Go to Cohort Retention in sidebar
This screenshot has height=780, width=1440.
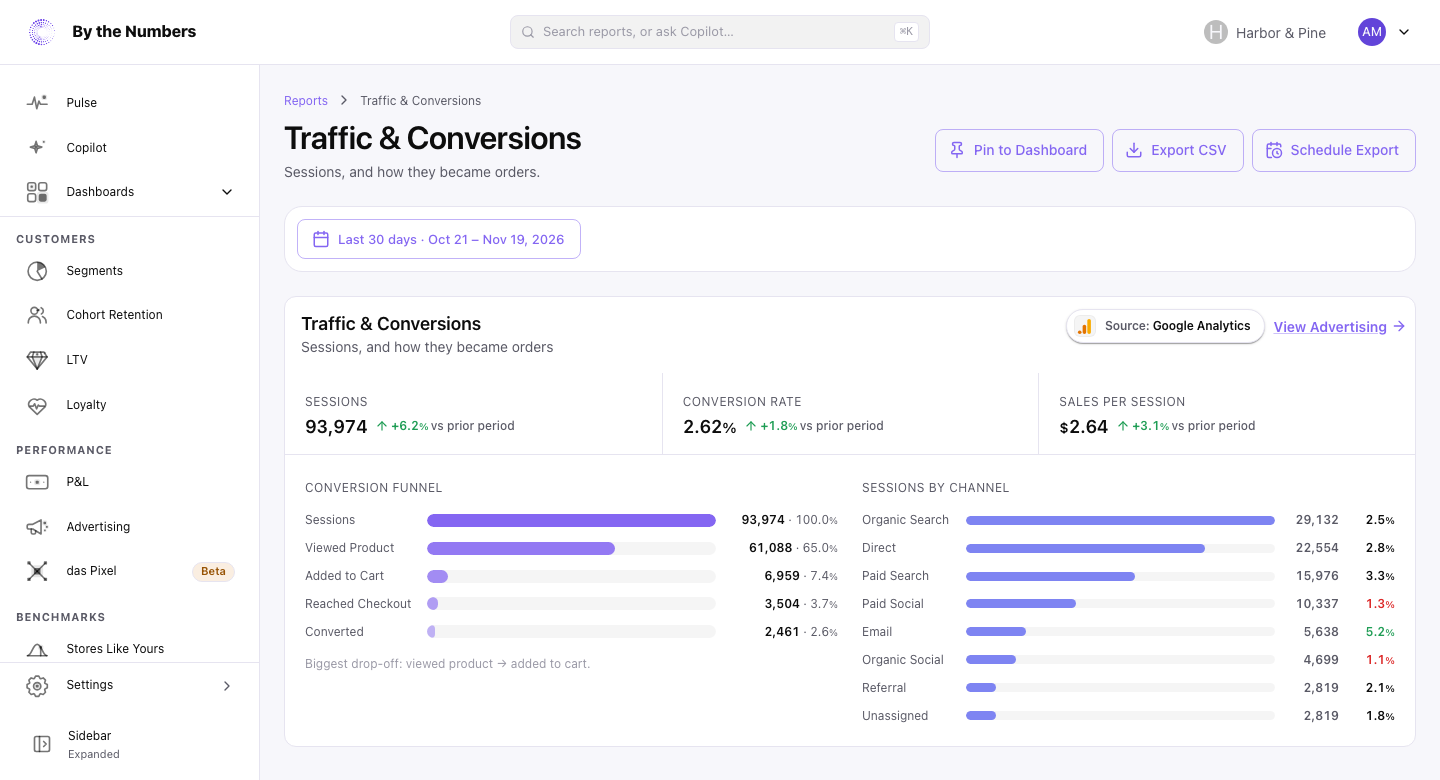pos(130,315)
